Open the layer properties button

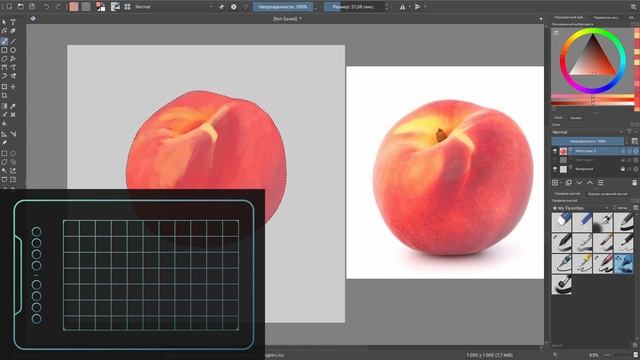click(600, 183)
